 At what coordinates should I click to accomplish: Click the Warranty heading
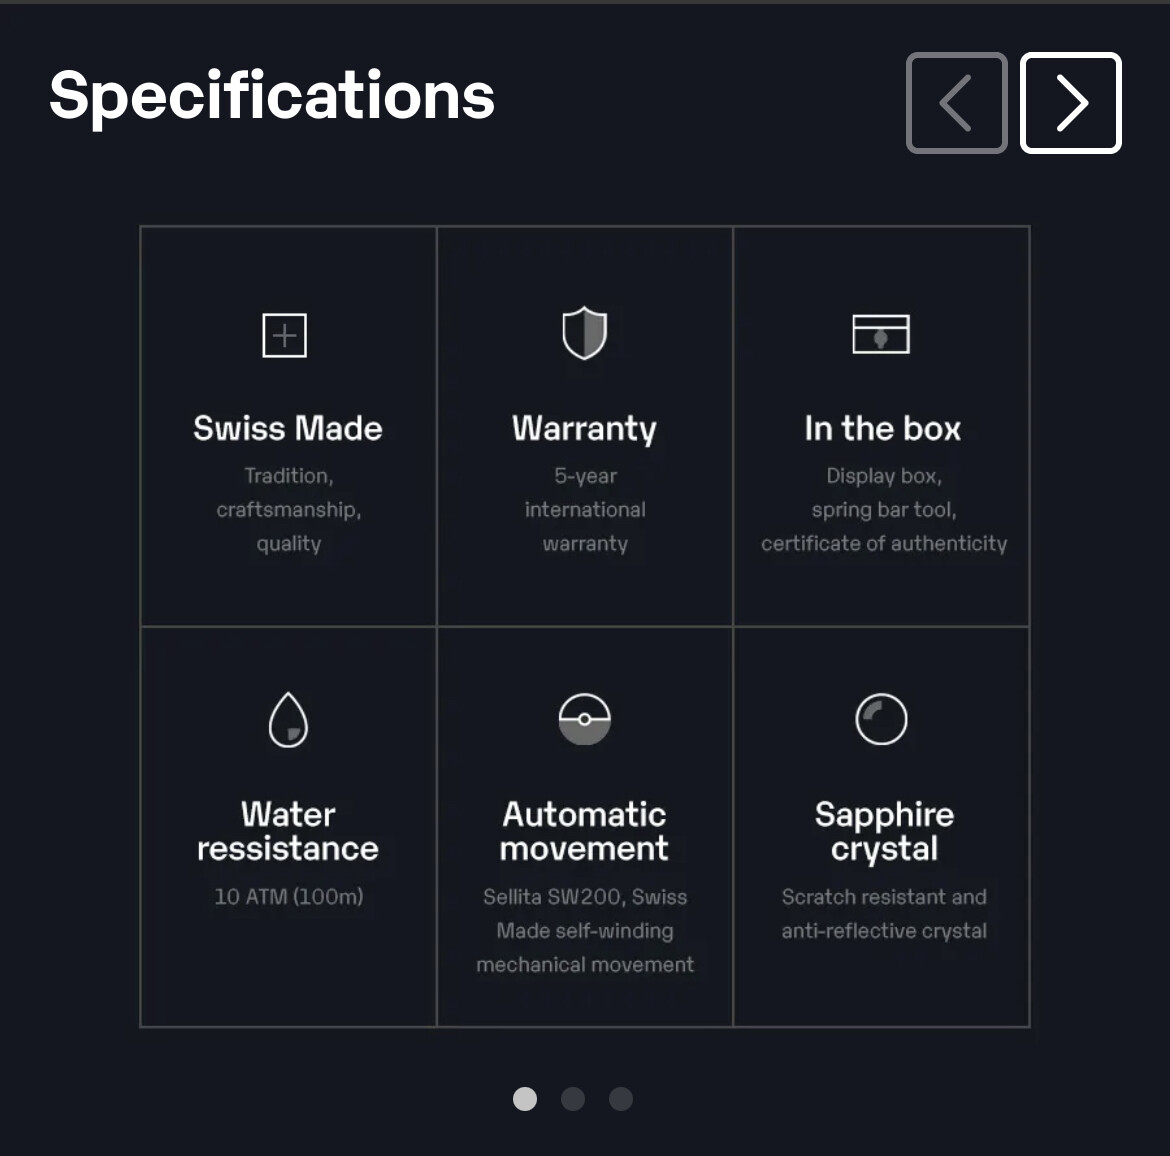[584, 429]
